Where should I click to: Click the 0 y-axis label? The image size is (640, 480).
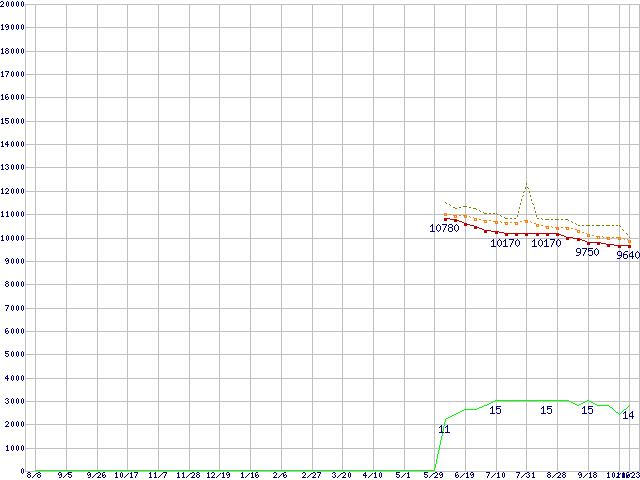point(22,470)
